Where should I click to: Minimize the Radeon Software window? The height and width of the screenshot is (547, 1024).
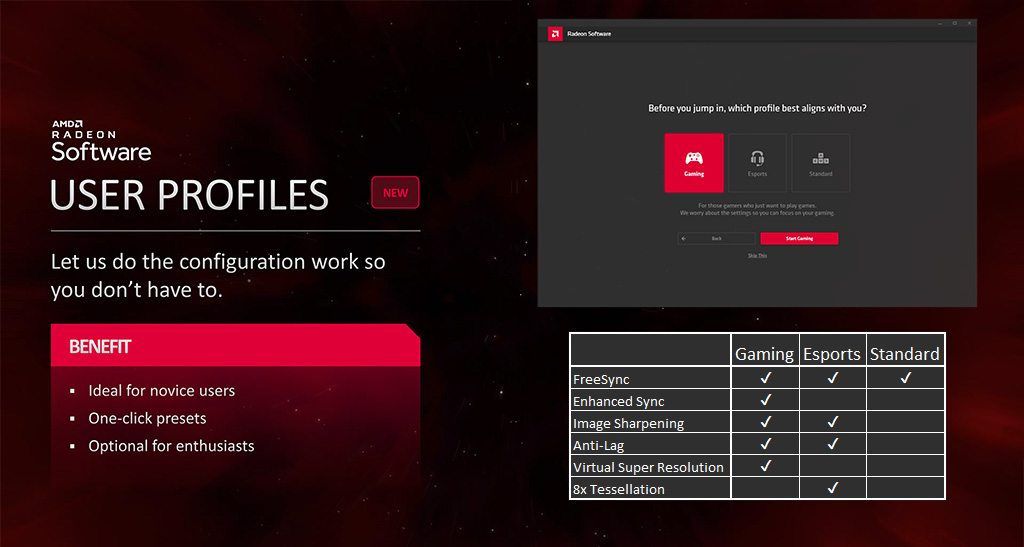(x=939, y=23)
